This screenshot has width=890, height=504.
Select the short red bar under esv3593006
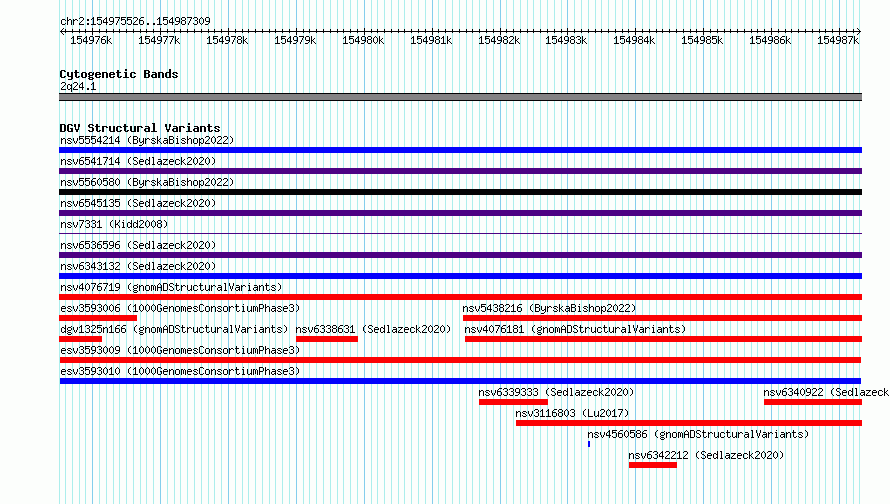pyautogui.click(x=98, y=318)
